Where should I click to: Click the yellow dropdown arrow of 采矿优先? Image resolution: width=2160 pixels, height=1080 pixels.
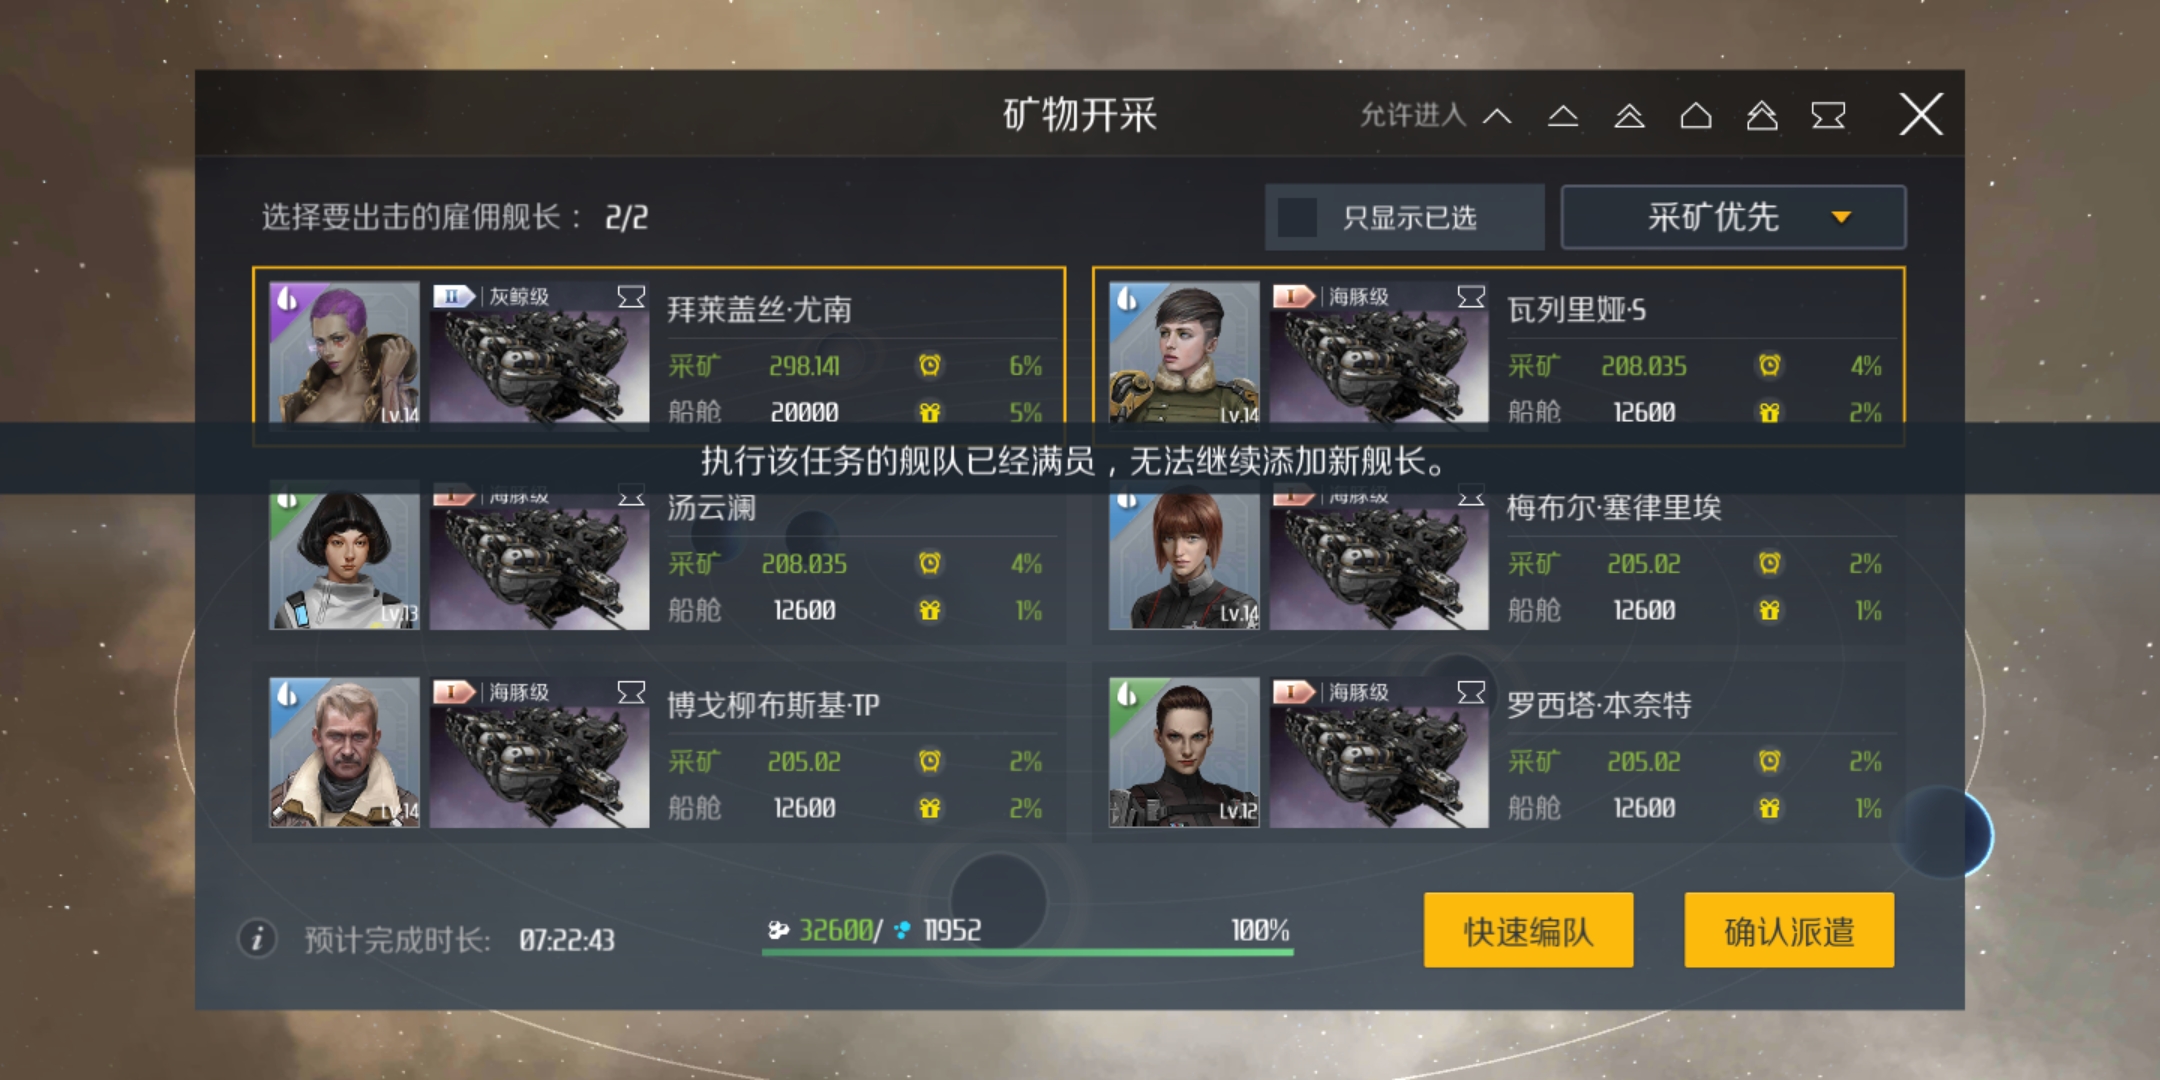[1841, 217]
